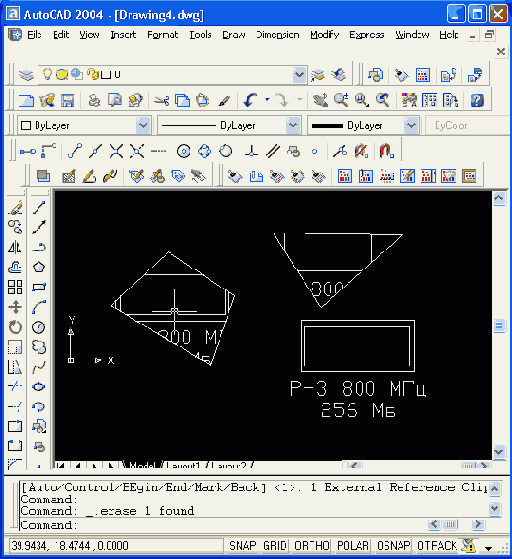This screenshot has height=559, width=512.
Task: Select the Move modify tool
Action: tap(15, 307)
